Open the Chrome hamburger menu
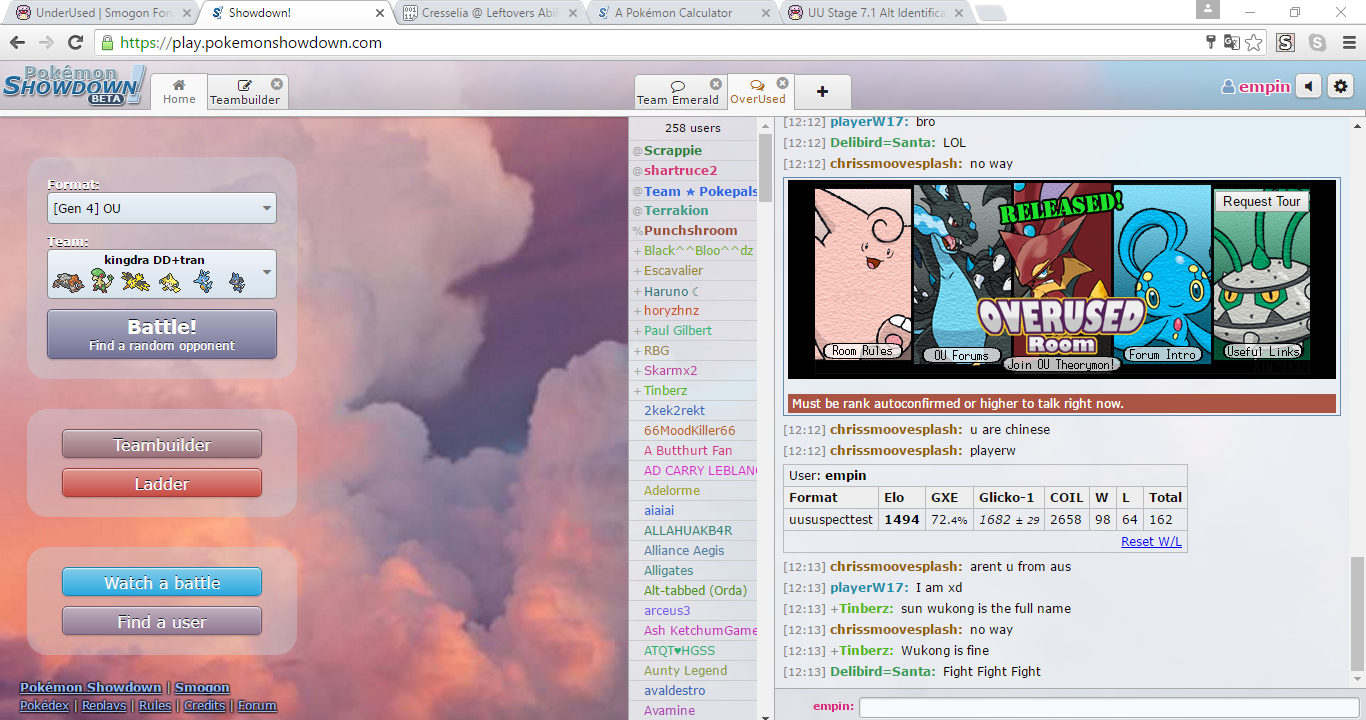The image size is (1366, 720). 1348,43
